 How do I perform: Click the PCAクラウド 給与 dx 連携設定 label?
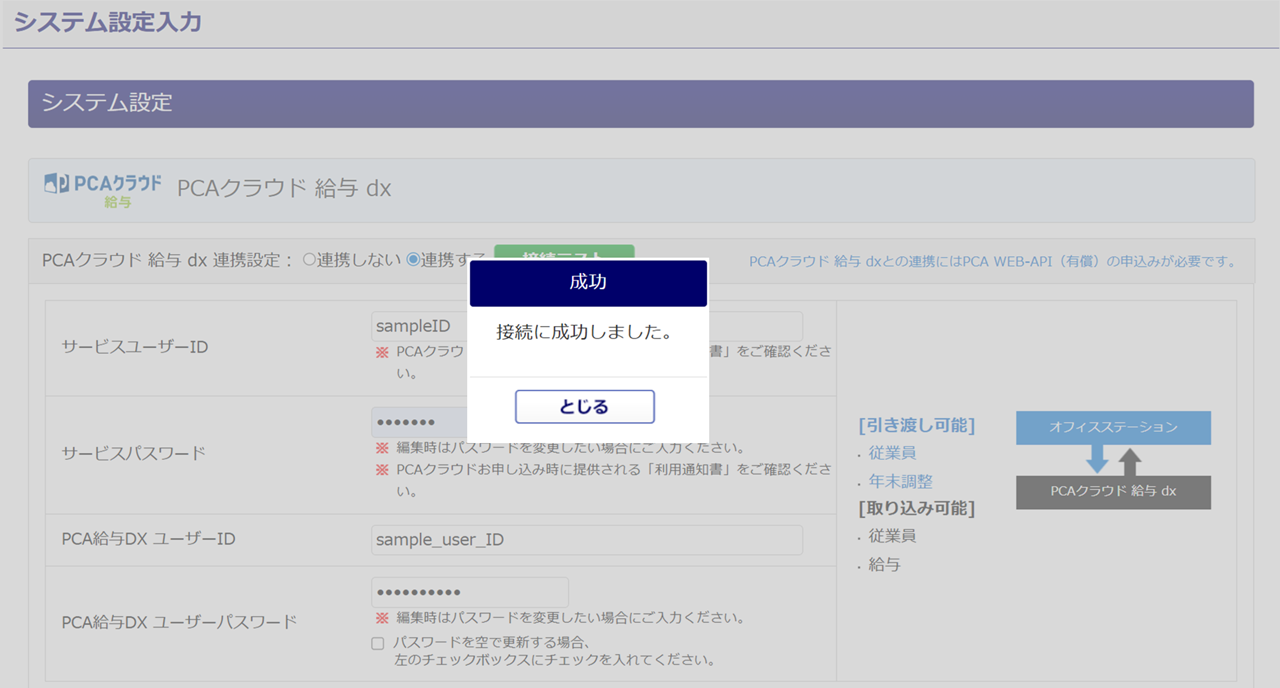click(168, 260)
